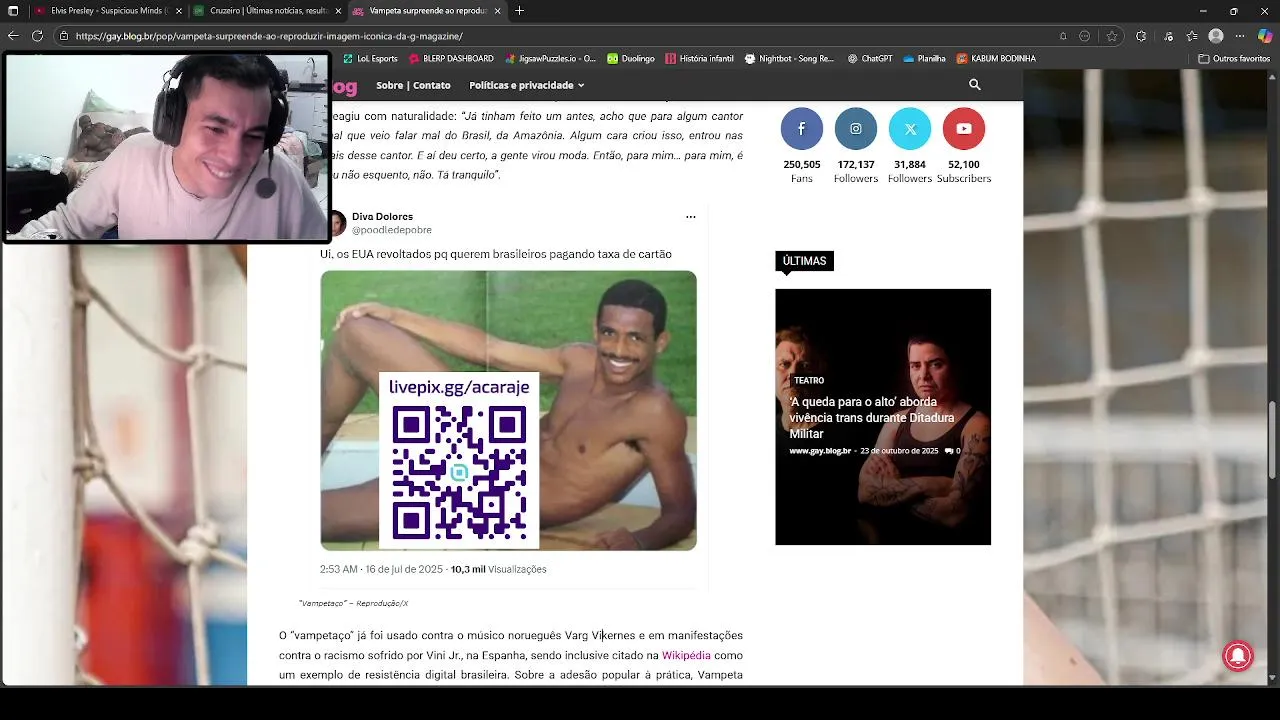Open the JigsawPuzzles.io bookmark
The image size is (1280, 720).
(x=550, y=59)
